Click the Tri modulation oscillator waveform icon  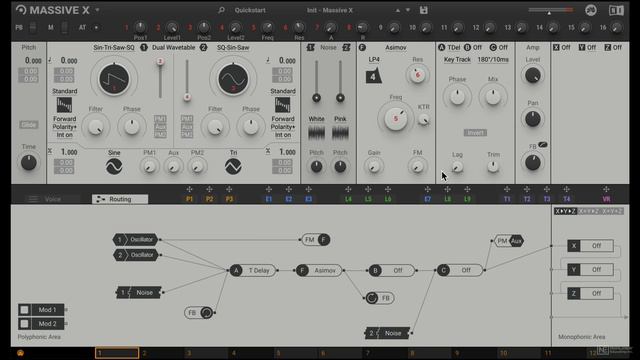pyautogui.click(x=233, y=167)
